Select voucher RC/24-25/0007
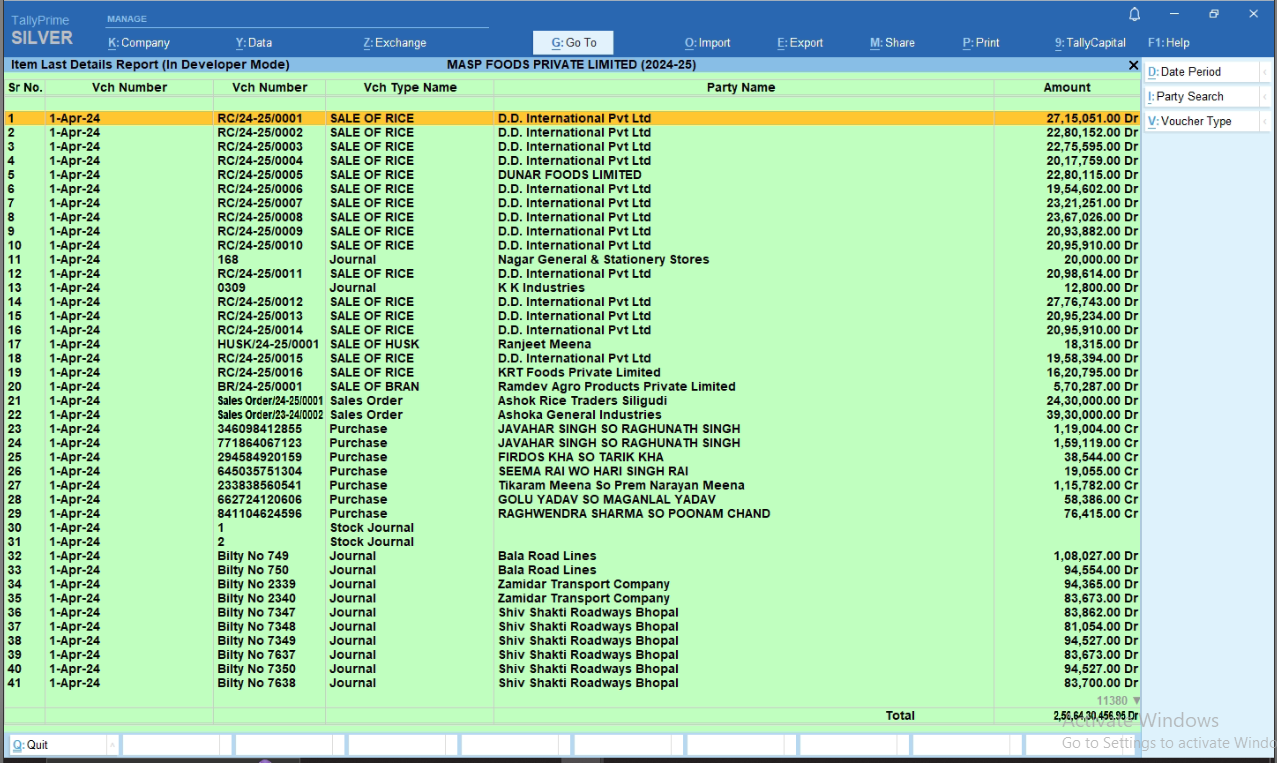The width and height of the screenshot is (1277, 763). coord(260,203)
